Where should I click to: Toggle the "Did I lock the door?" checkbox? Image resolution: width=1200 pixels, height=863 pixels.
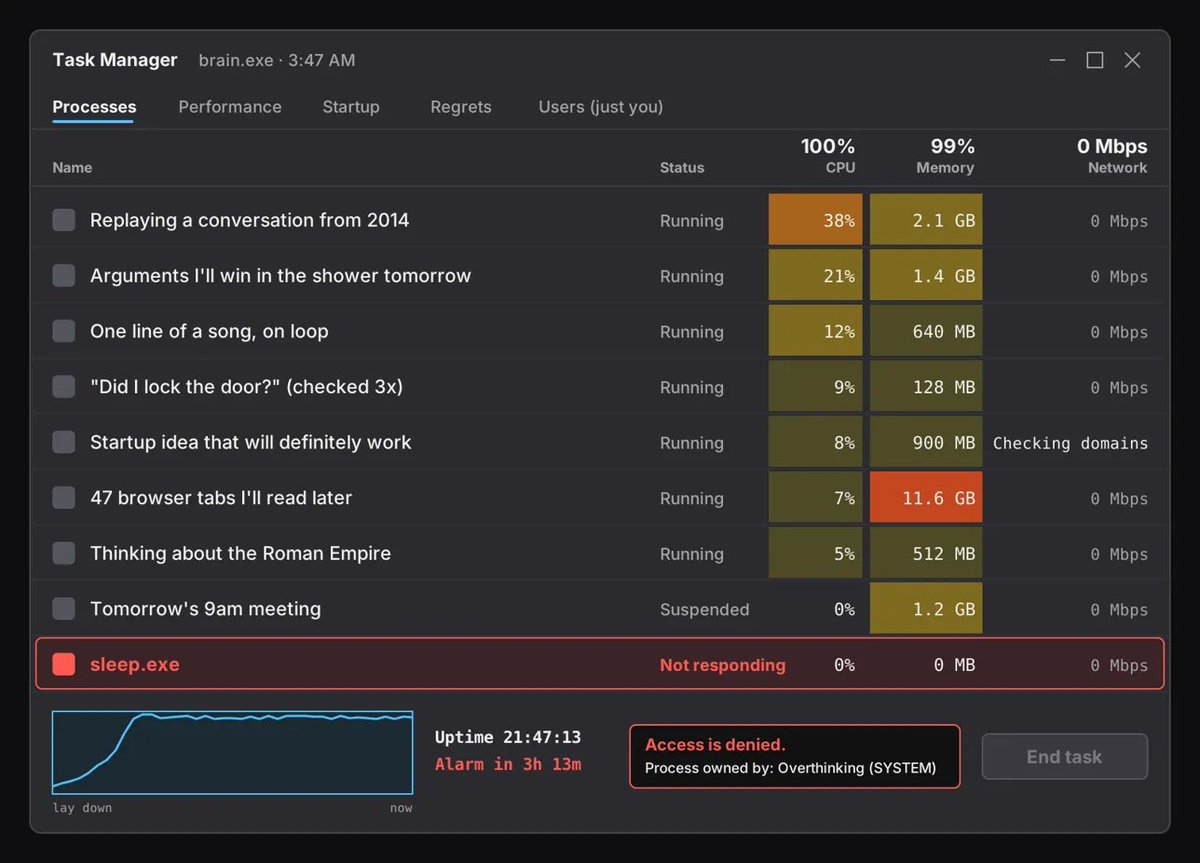point(64,387)
